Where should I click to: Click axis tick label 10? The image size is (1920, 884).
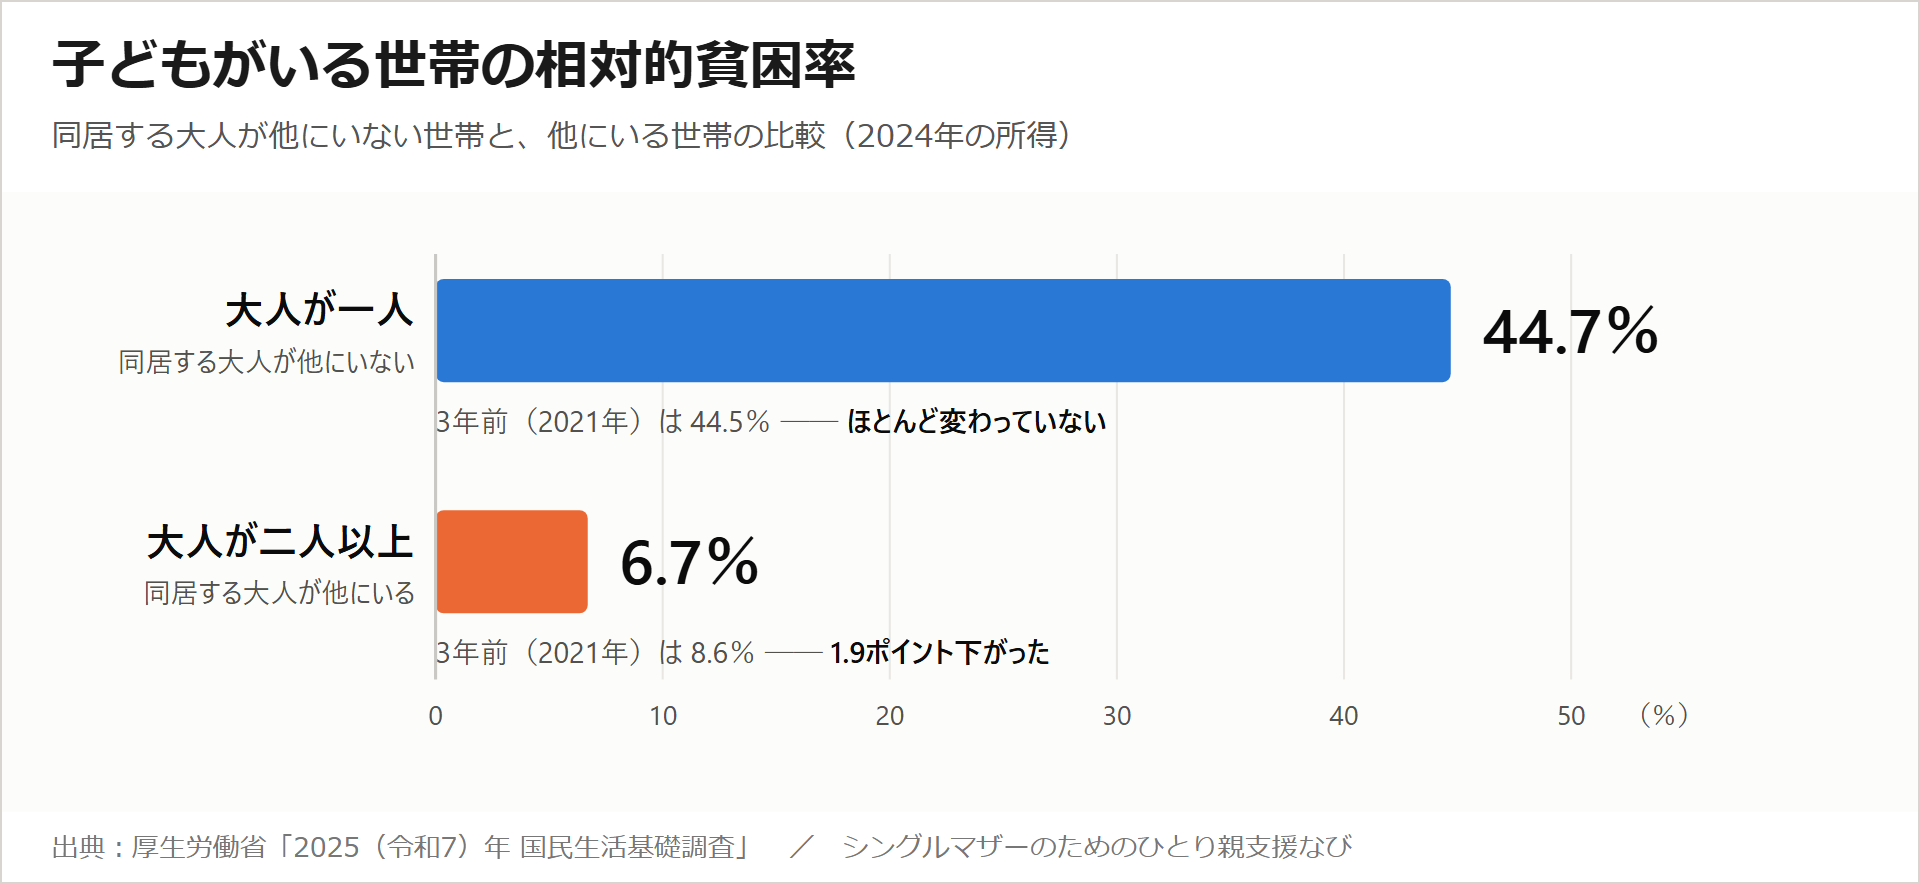(x=663, y=716)
